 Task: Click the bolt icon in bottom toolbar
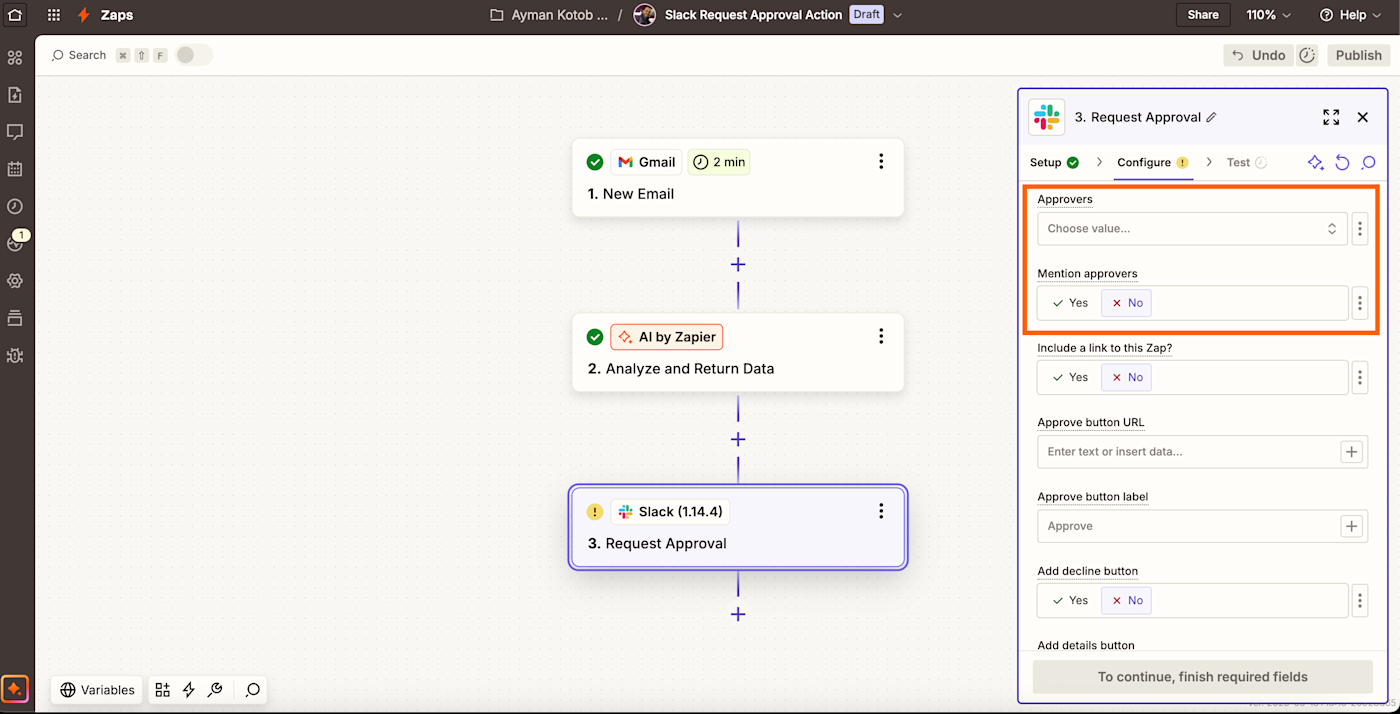(188, 690)
